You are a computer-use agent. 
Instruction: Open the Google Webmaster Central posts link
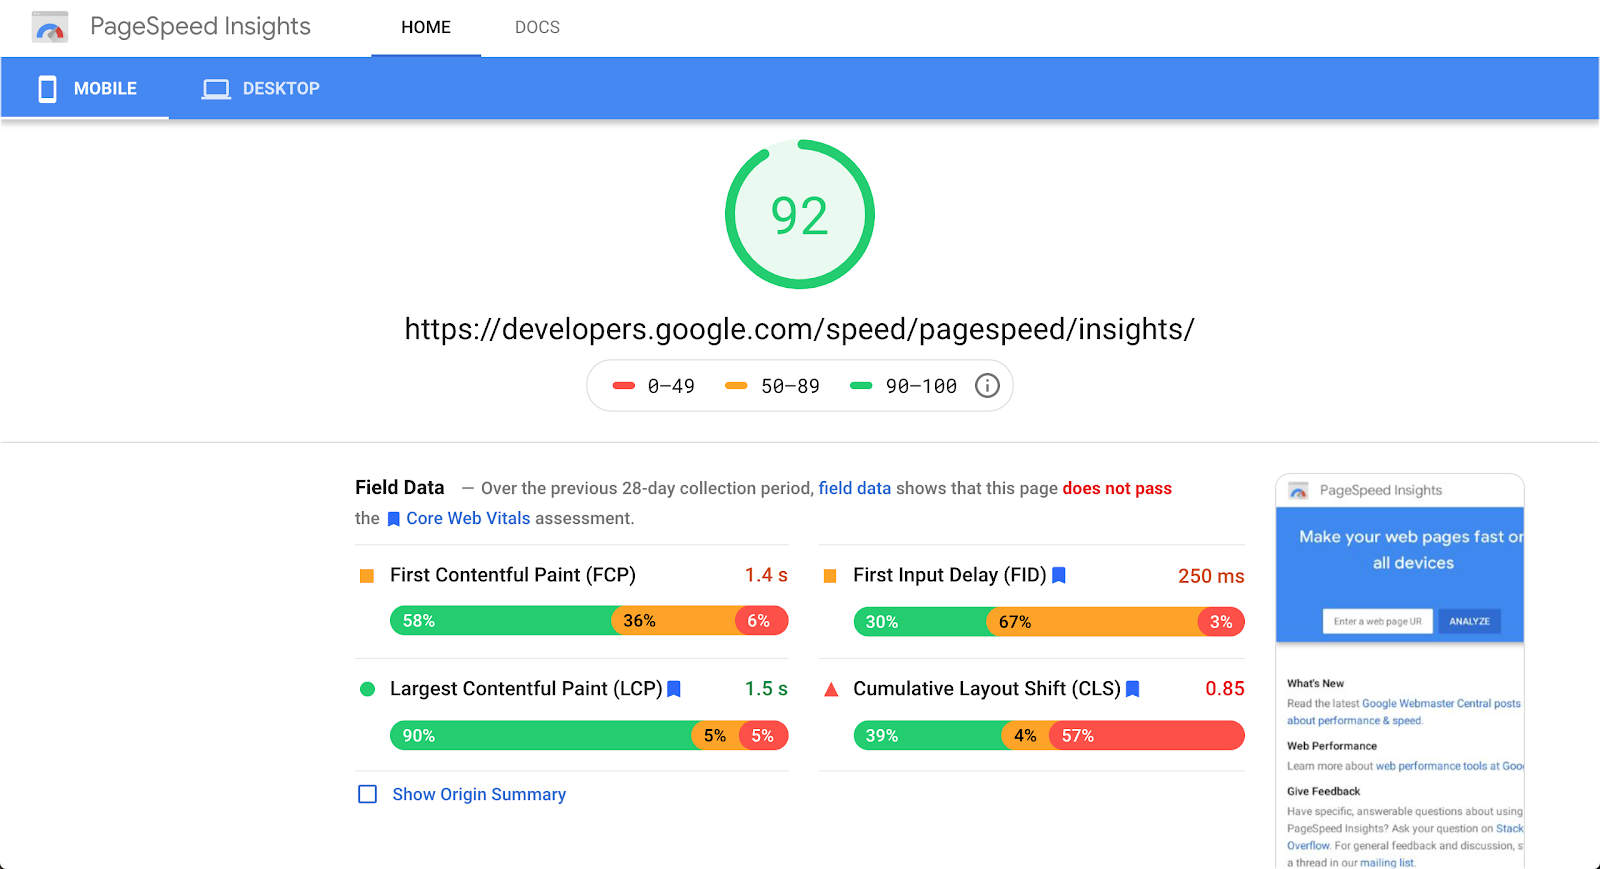pos(1441,704)
